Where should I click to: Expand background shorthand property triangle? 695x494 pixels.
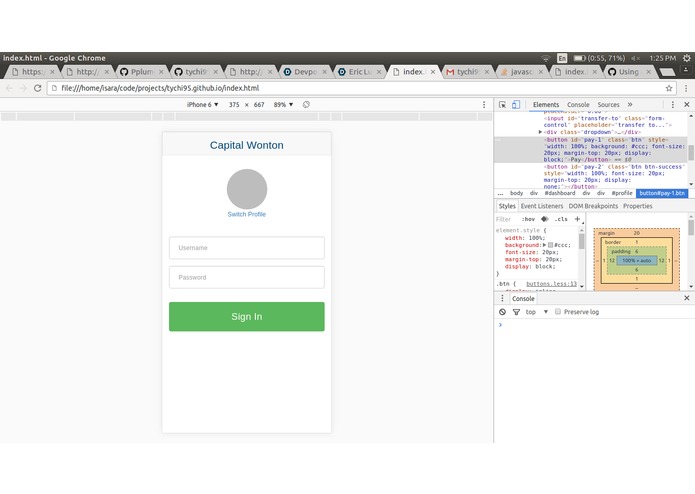544,245
